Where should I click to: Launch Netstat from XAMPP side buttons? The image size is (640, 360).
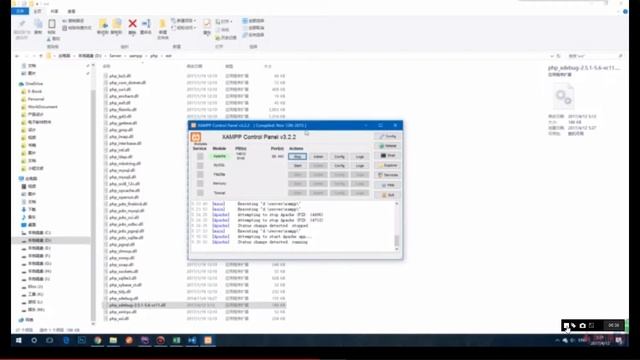point(387,146)
